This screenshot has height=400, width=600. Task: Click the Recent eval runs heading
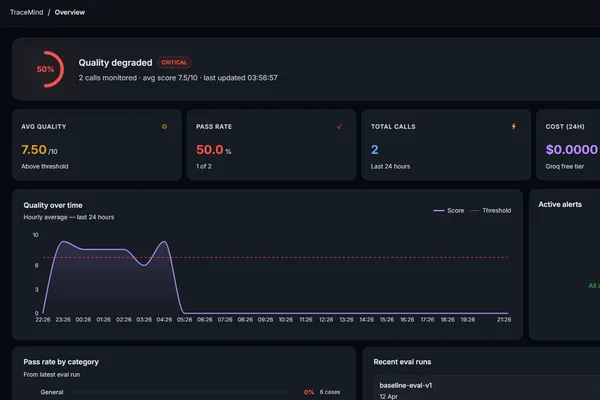[x=402, y=362]
